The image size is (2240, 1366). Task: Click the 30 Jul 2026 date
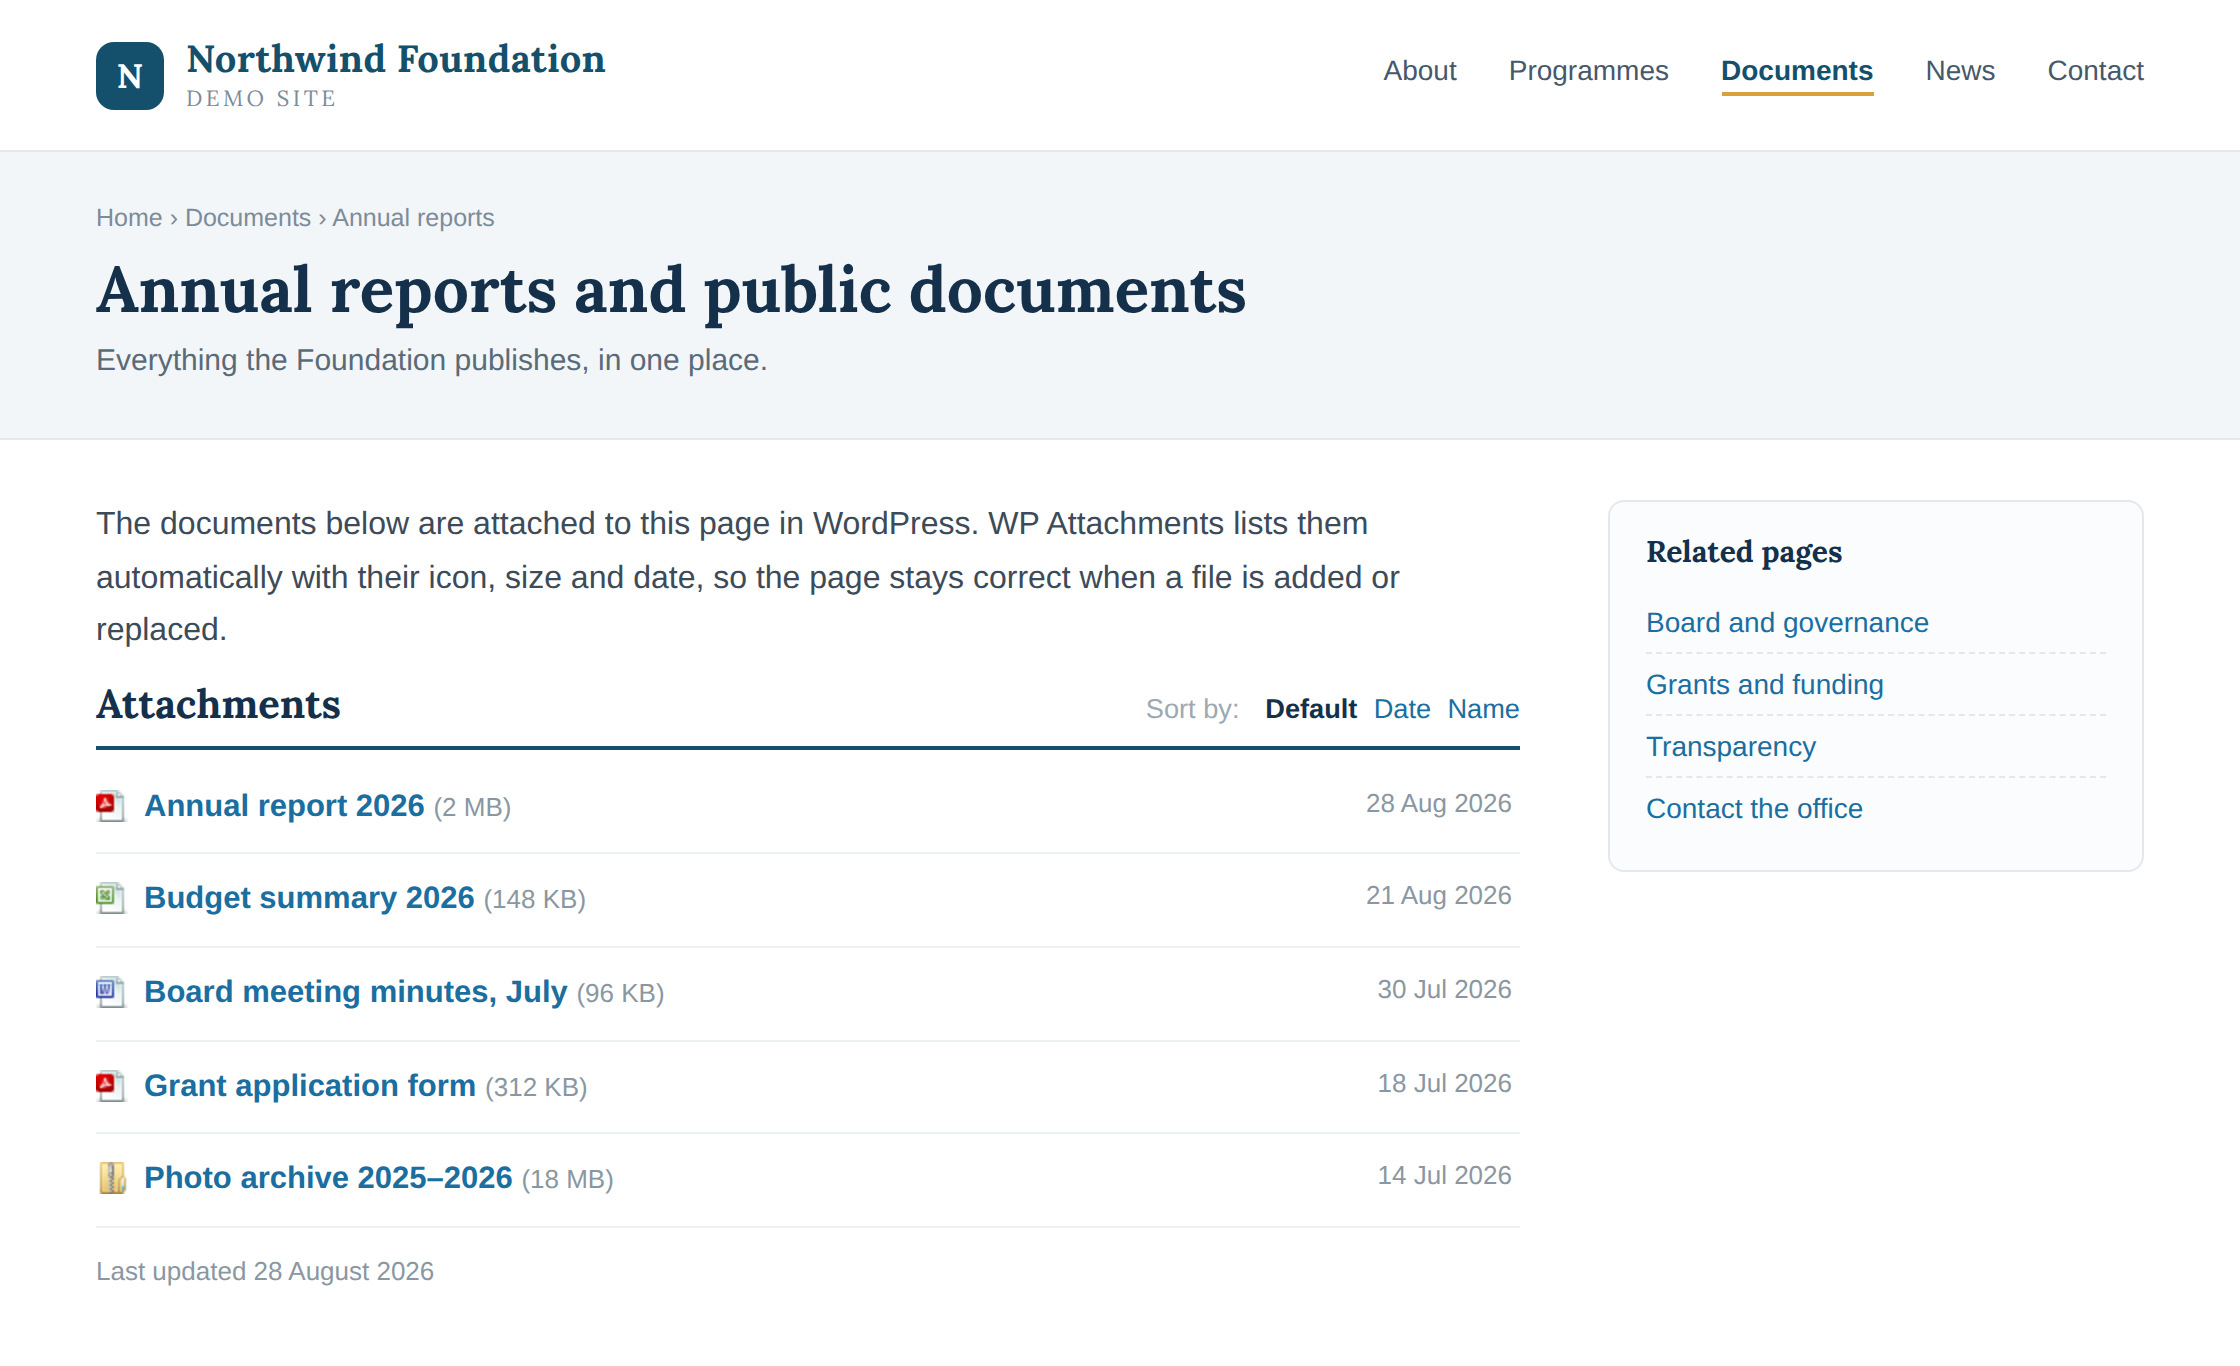[1444, 990]
